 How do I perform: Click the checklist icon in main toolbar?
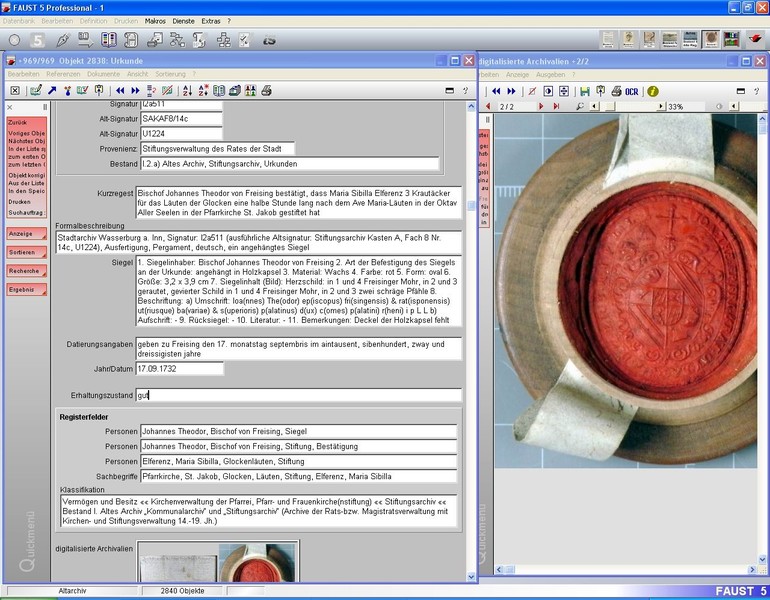[x=245, y=40]
